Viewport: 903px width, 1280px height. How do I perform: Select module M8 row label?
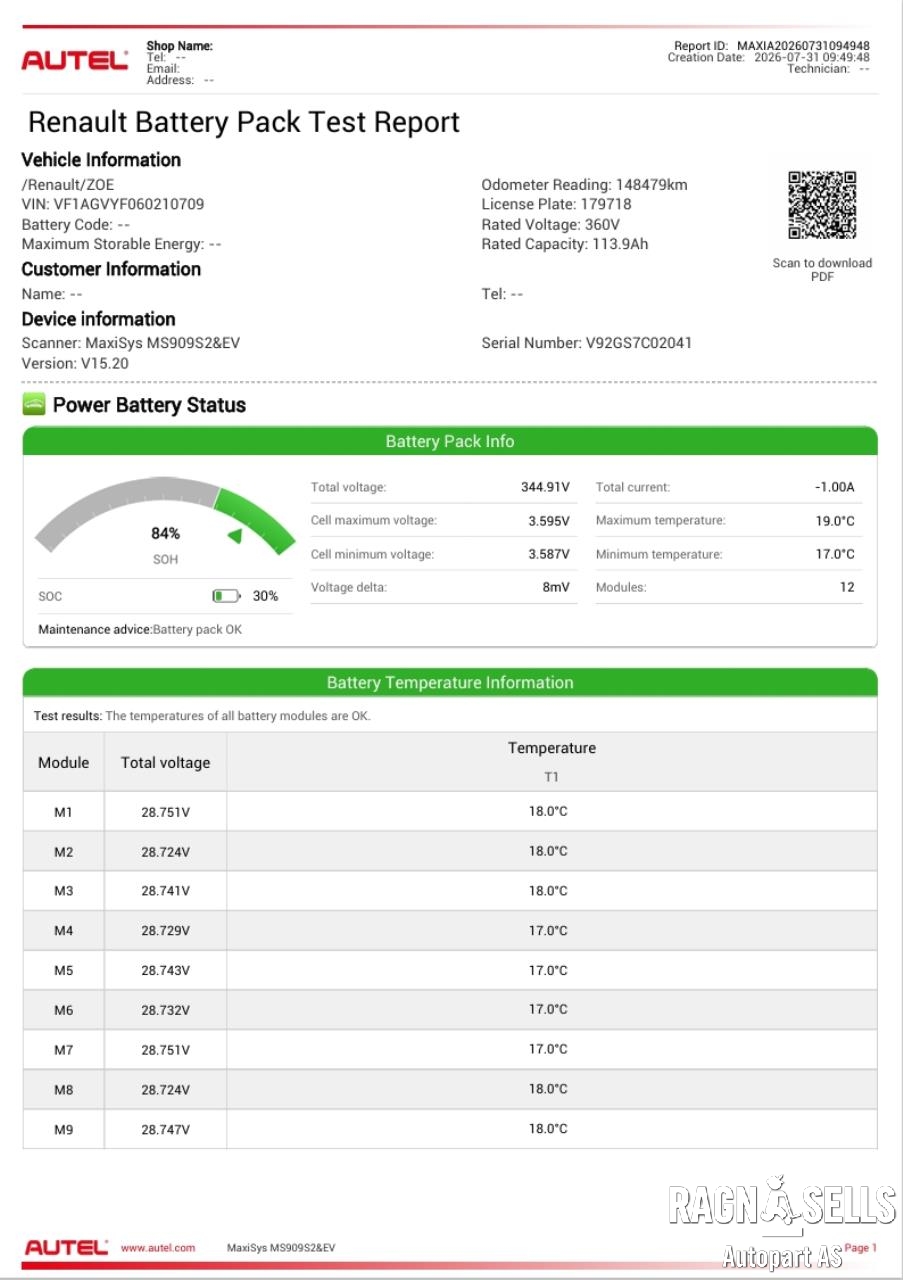[64, 1090]
